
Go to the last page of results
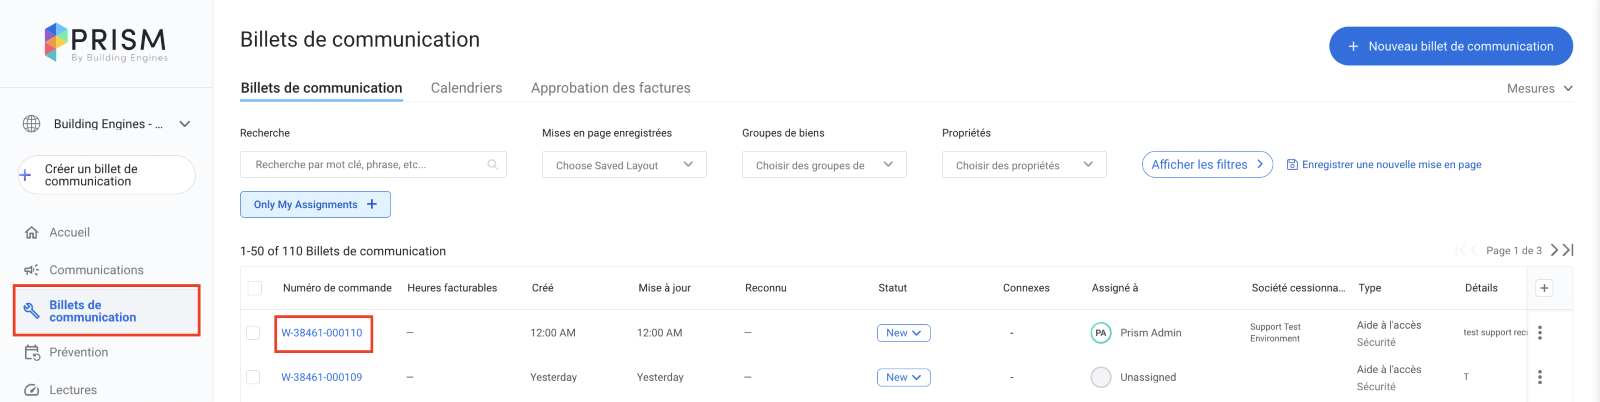pos(1568,250)
